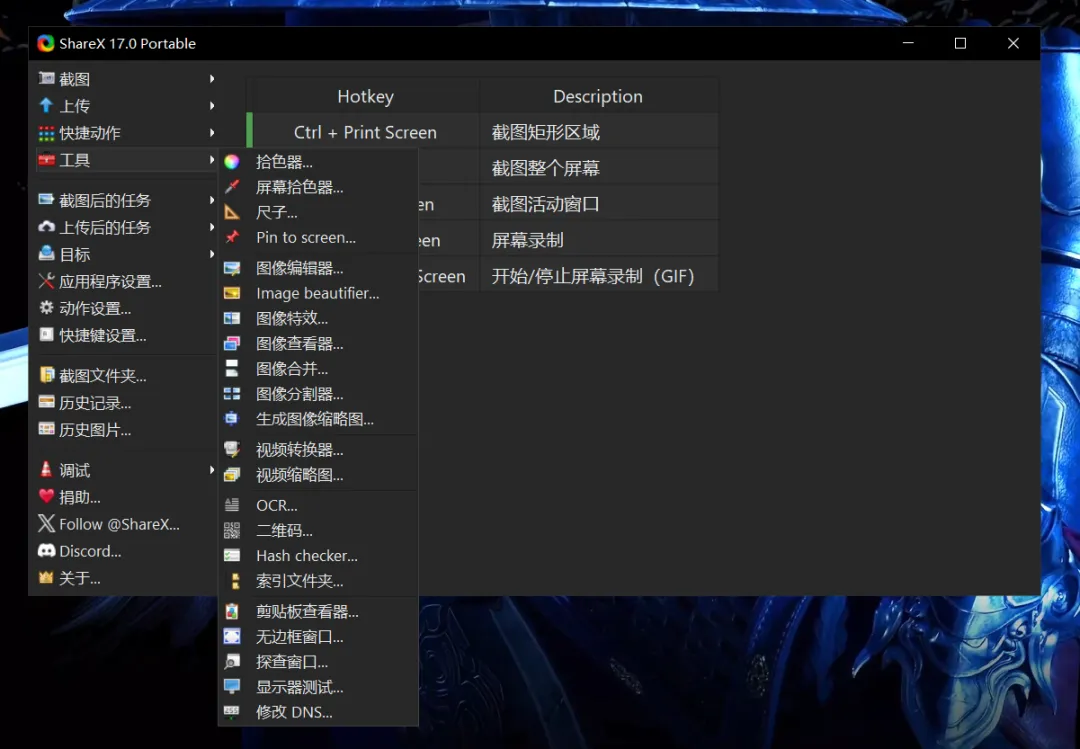Click the 图像查看器 viewer icon
The height and width of the screenshot is (749, 1080).
232,343
